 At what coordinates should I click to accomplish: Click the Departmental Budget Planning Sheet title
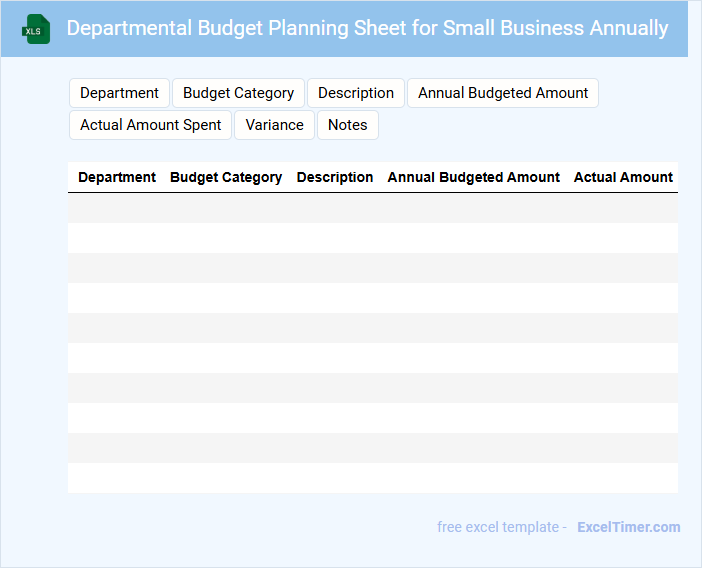pyautogui.click(x=367, y=28)
